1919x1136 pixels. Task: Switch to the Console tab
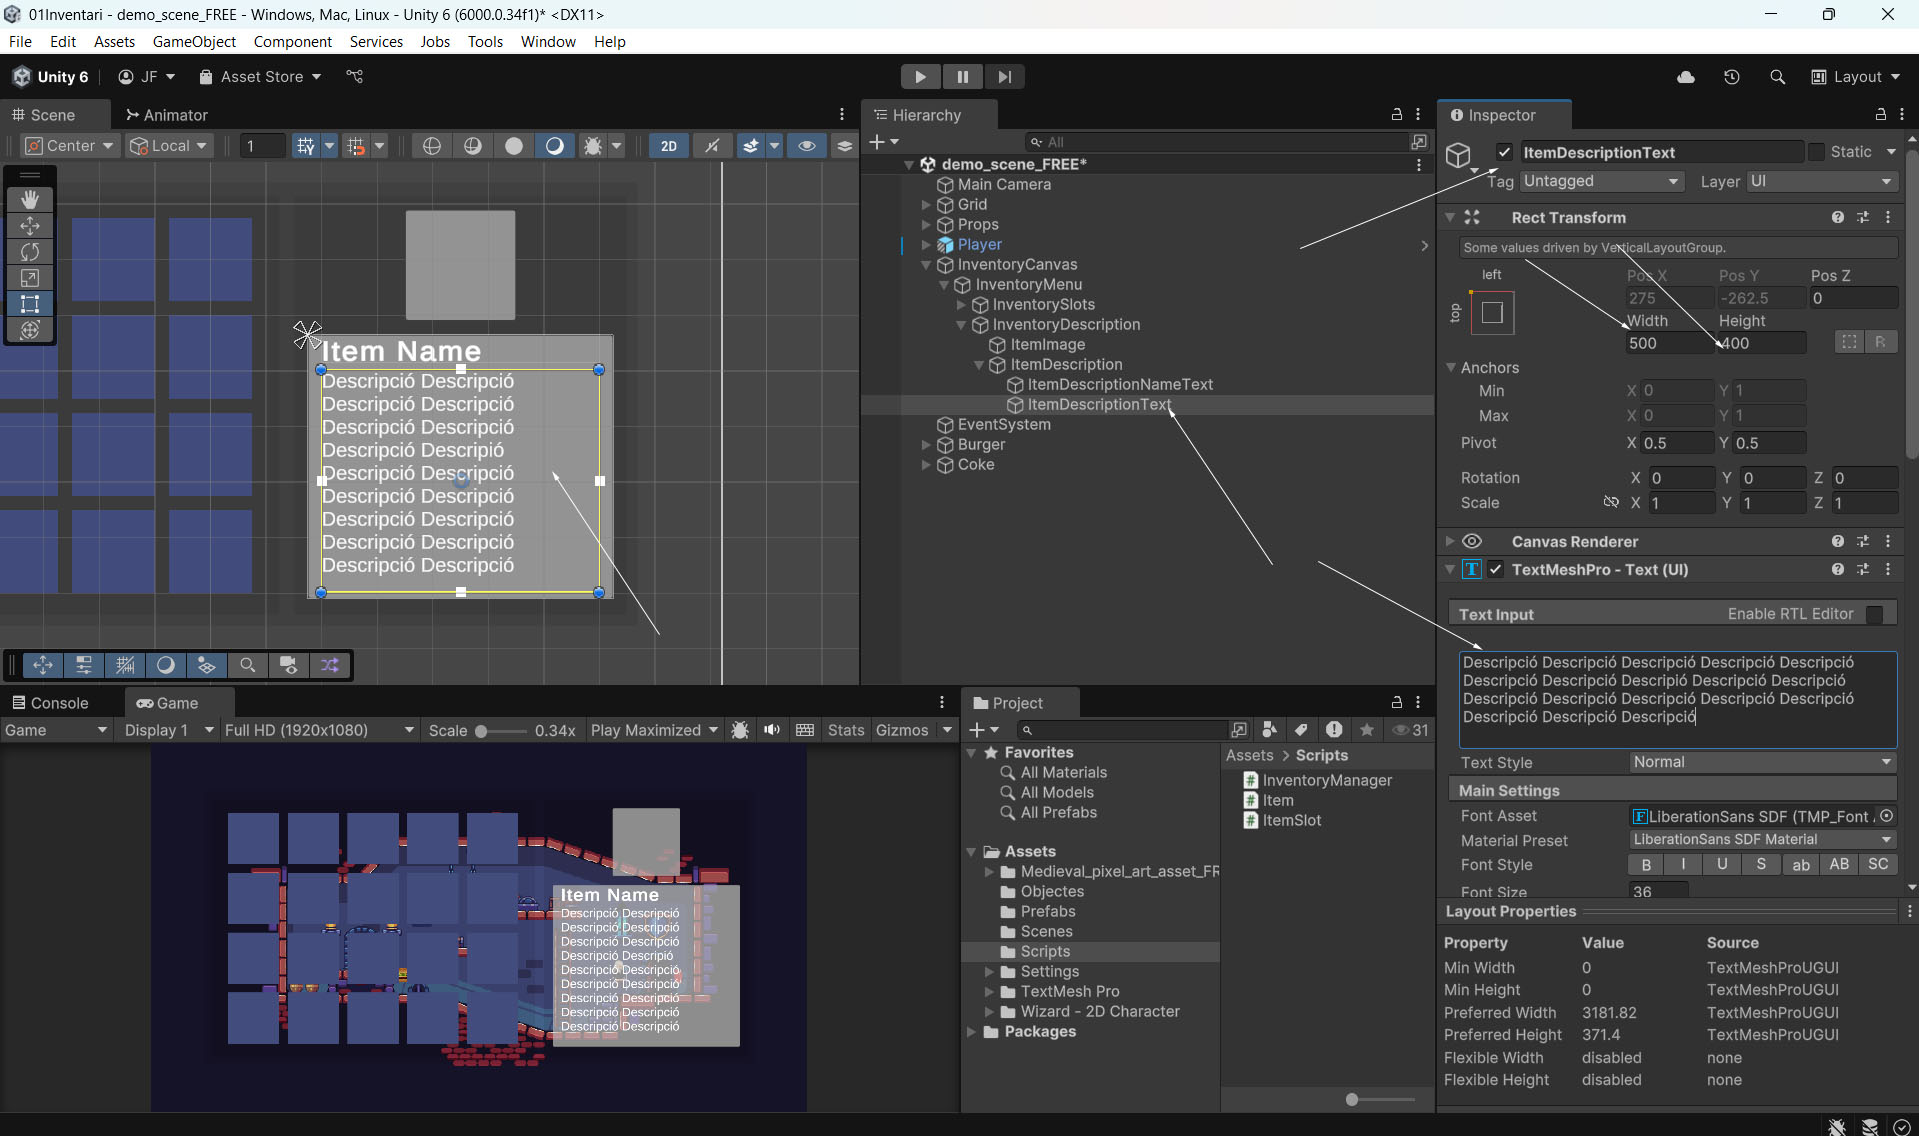(x=51, y=703)
